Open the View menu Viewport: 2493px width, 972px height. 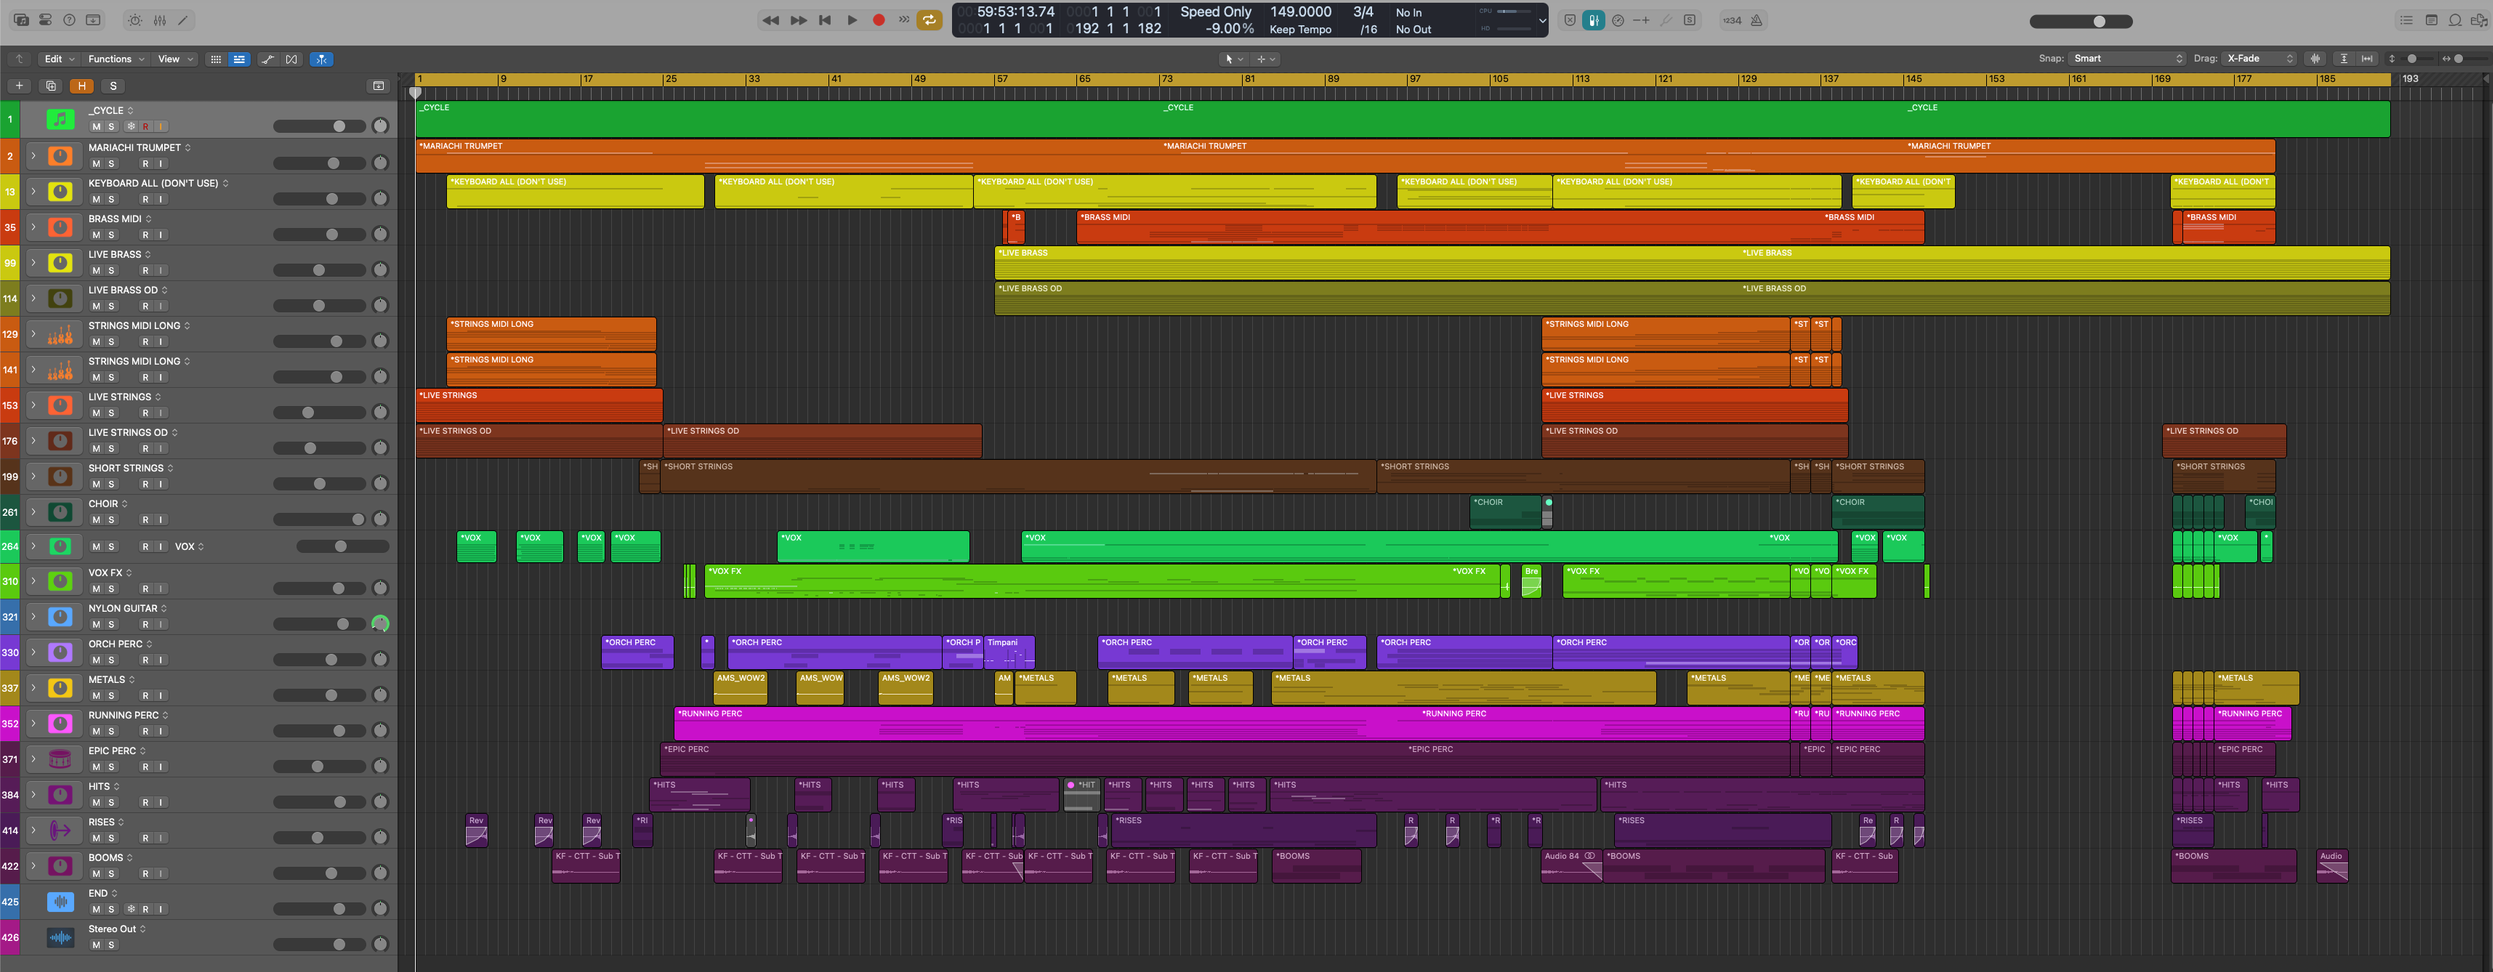[175, 59]
